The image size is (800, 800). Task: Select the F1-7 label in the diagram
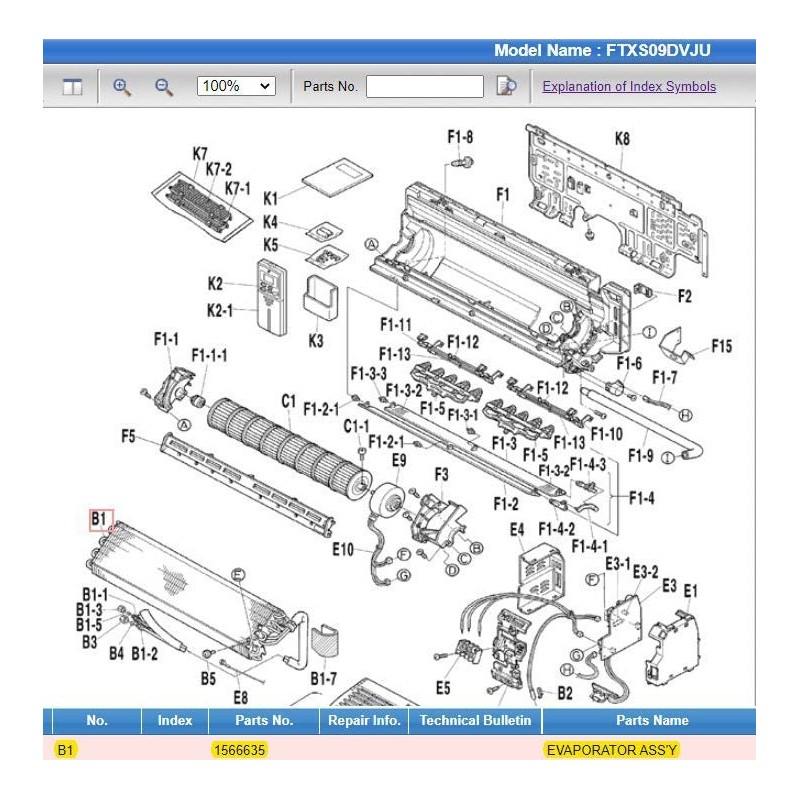pos(665,378)
